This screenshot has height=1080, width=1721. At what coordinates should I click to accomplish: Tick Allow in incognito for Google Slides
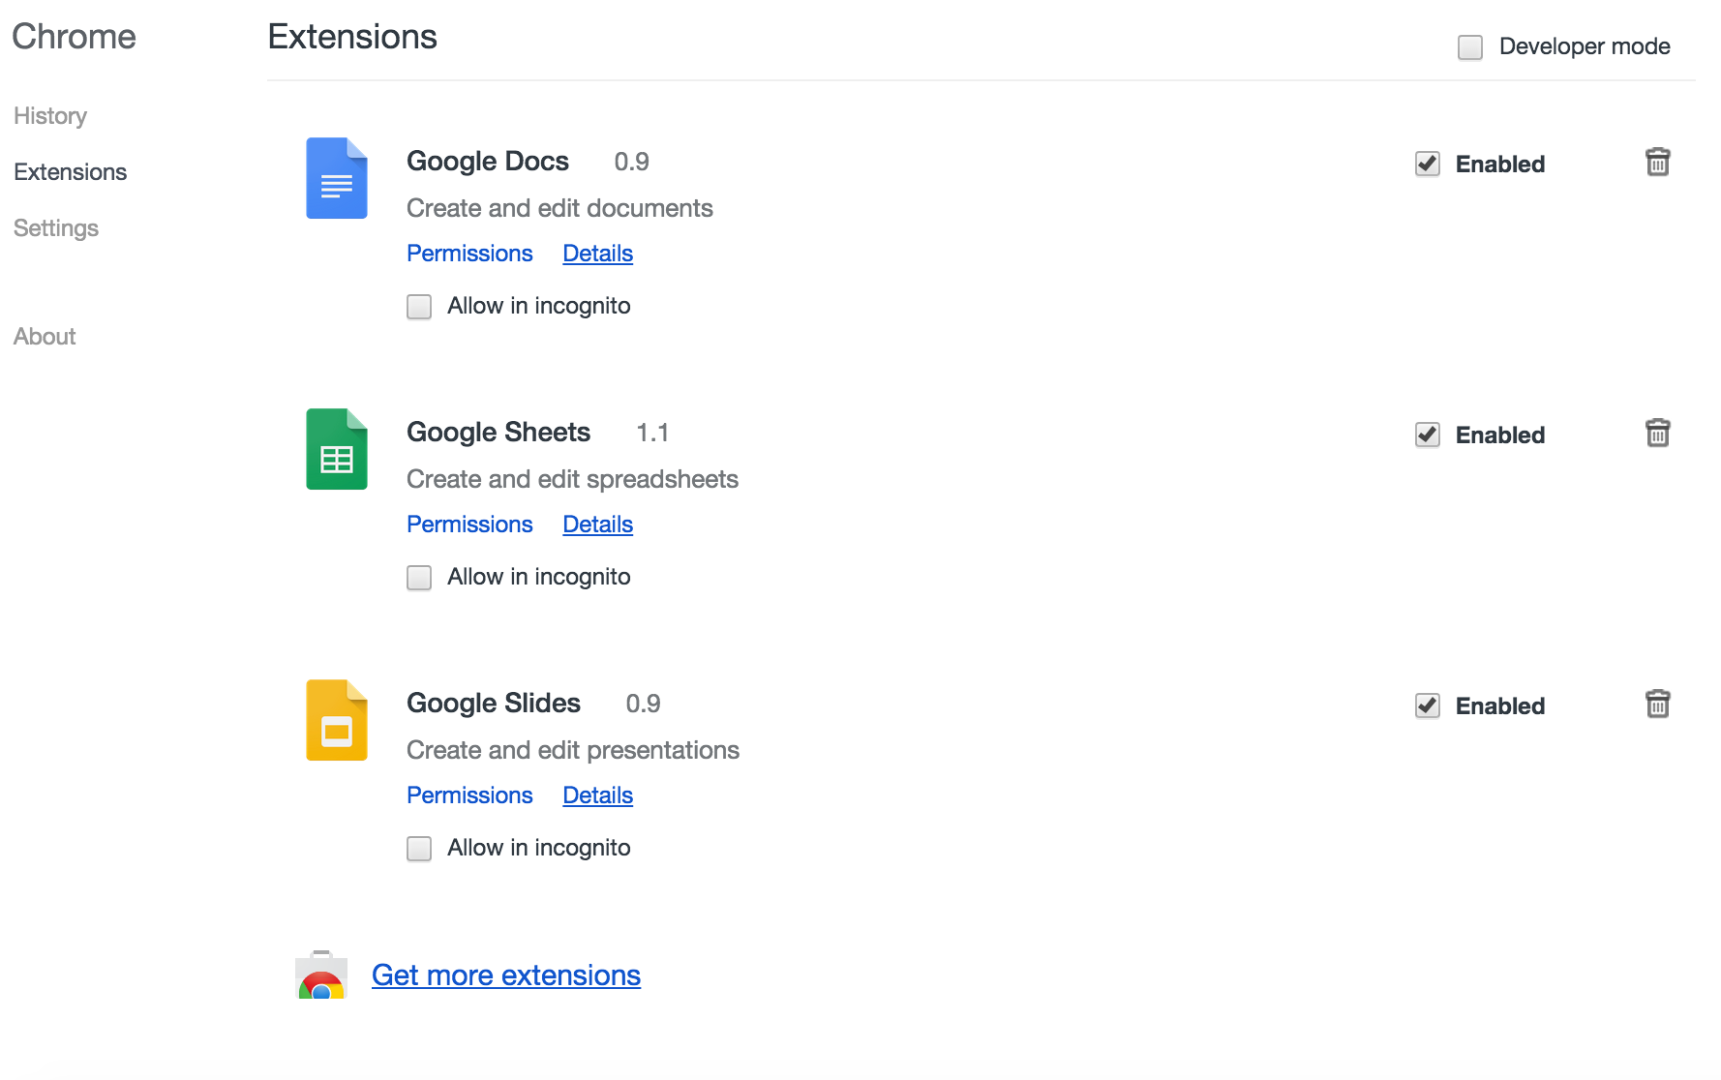pyautogui.click(x=419, y=849)
